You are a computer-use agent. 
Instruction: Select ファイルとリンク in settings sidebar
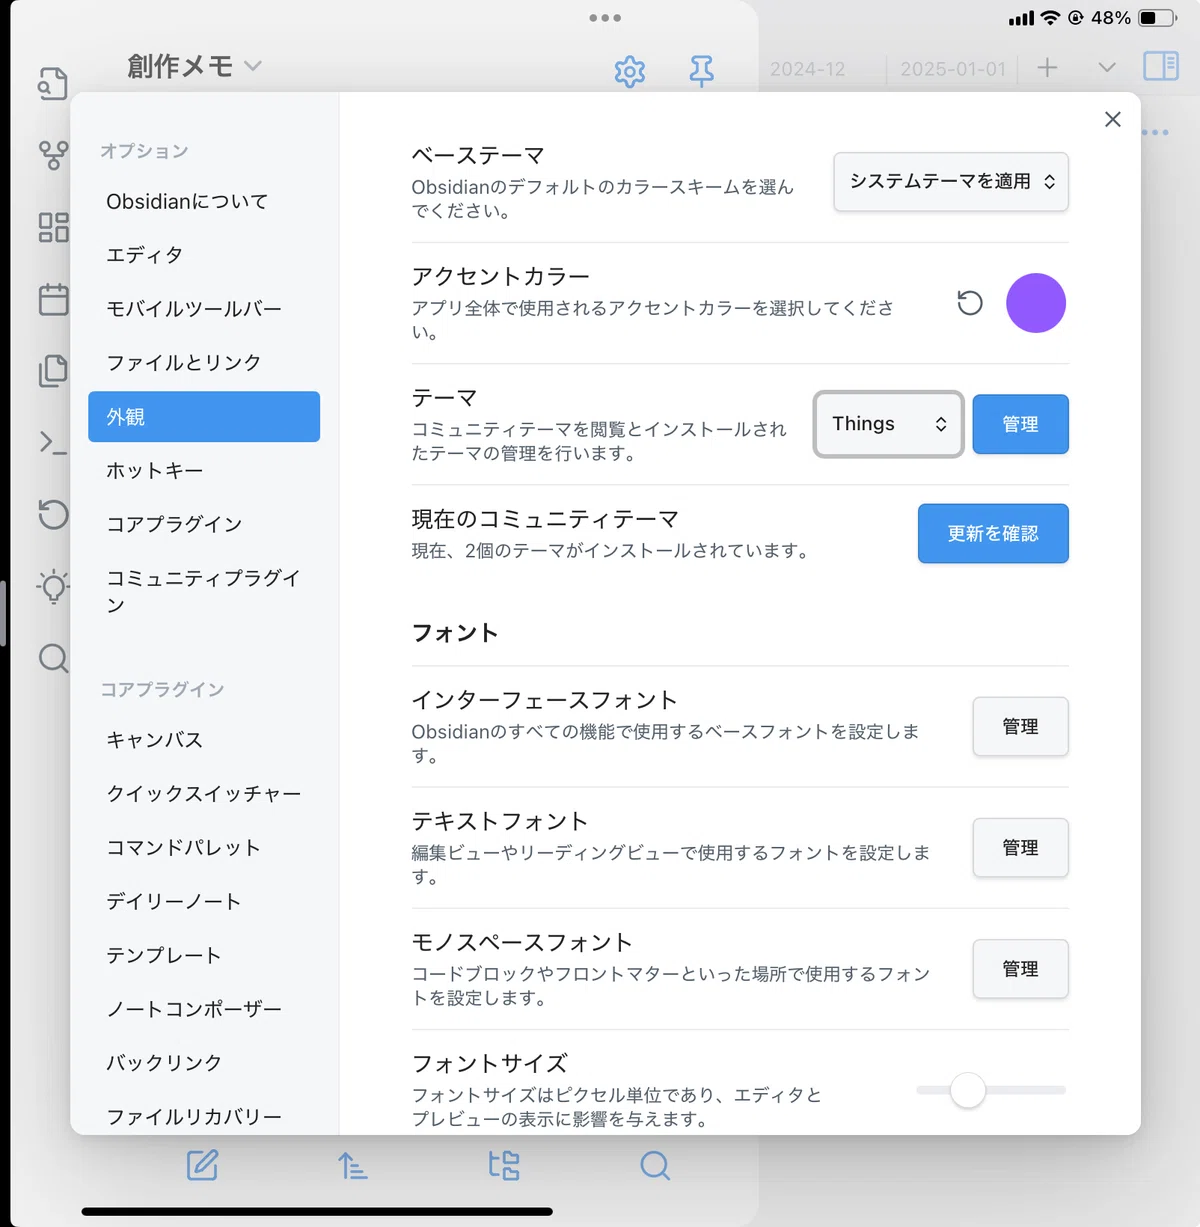tap(204, 362)
